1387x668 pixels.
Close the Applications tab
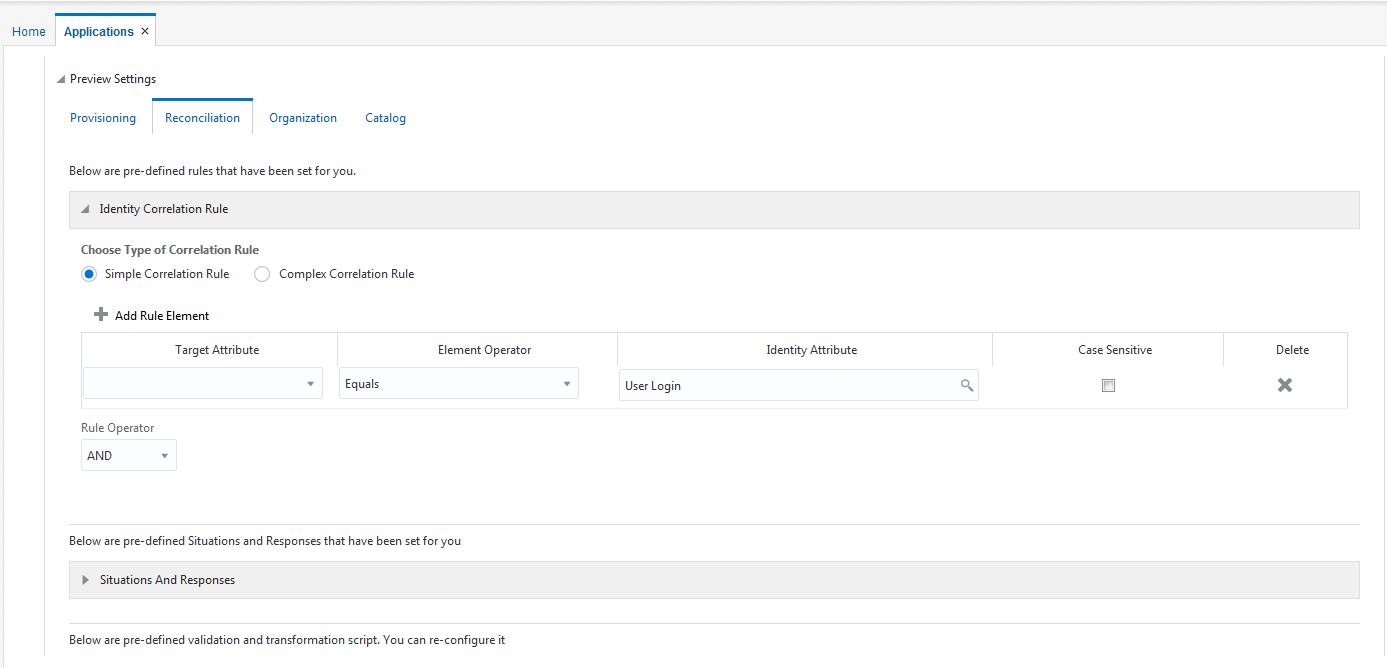[146, 30]
